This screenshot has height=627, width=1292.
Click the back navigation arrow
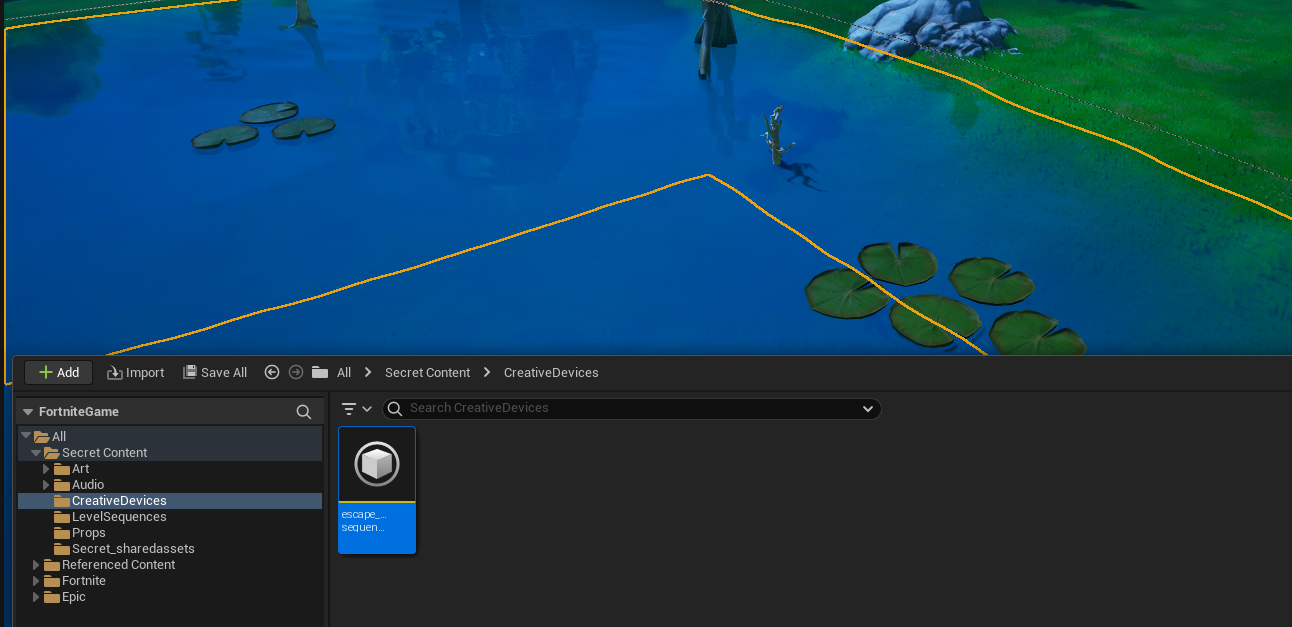(271, 372)
